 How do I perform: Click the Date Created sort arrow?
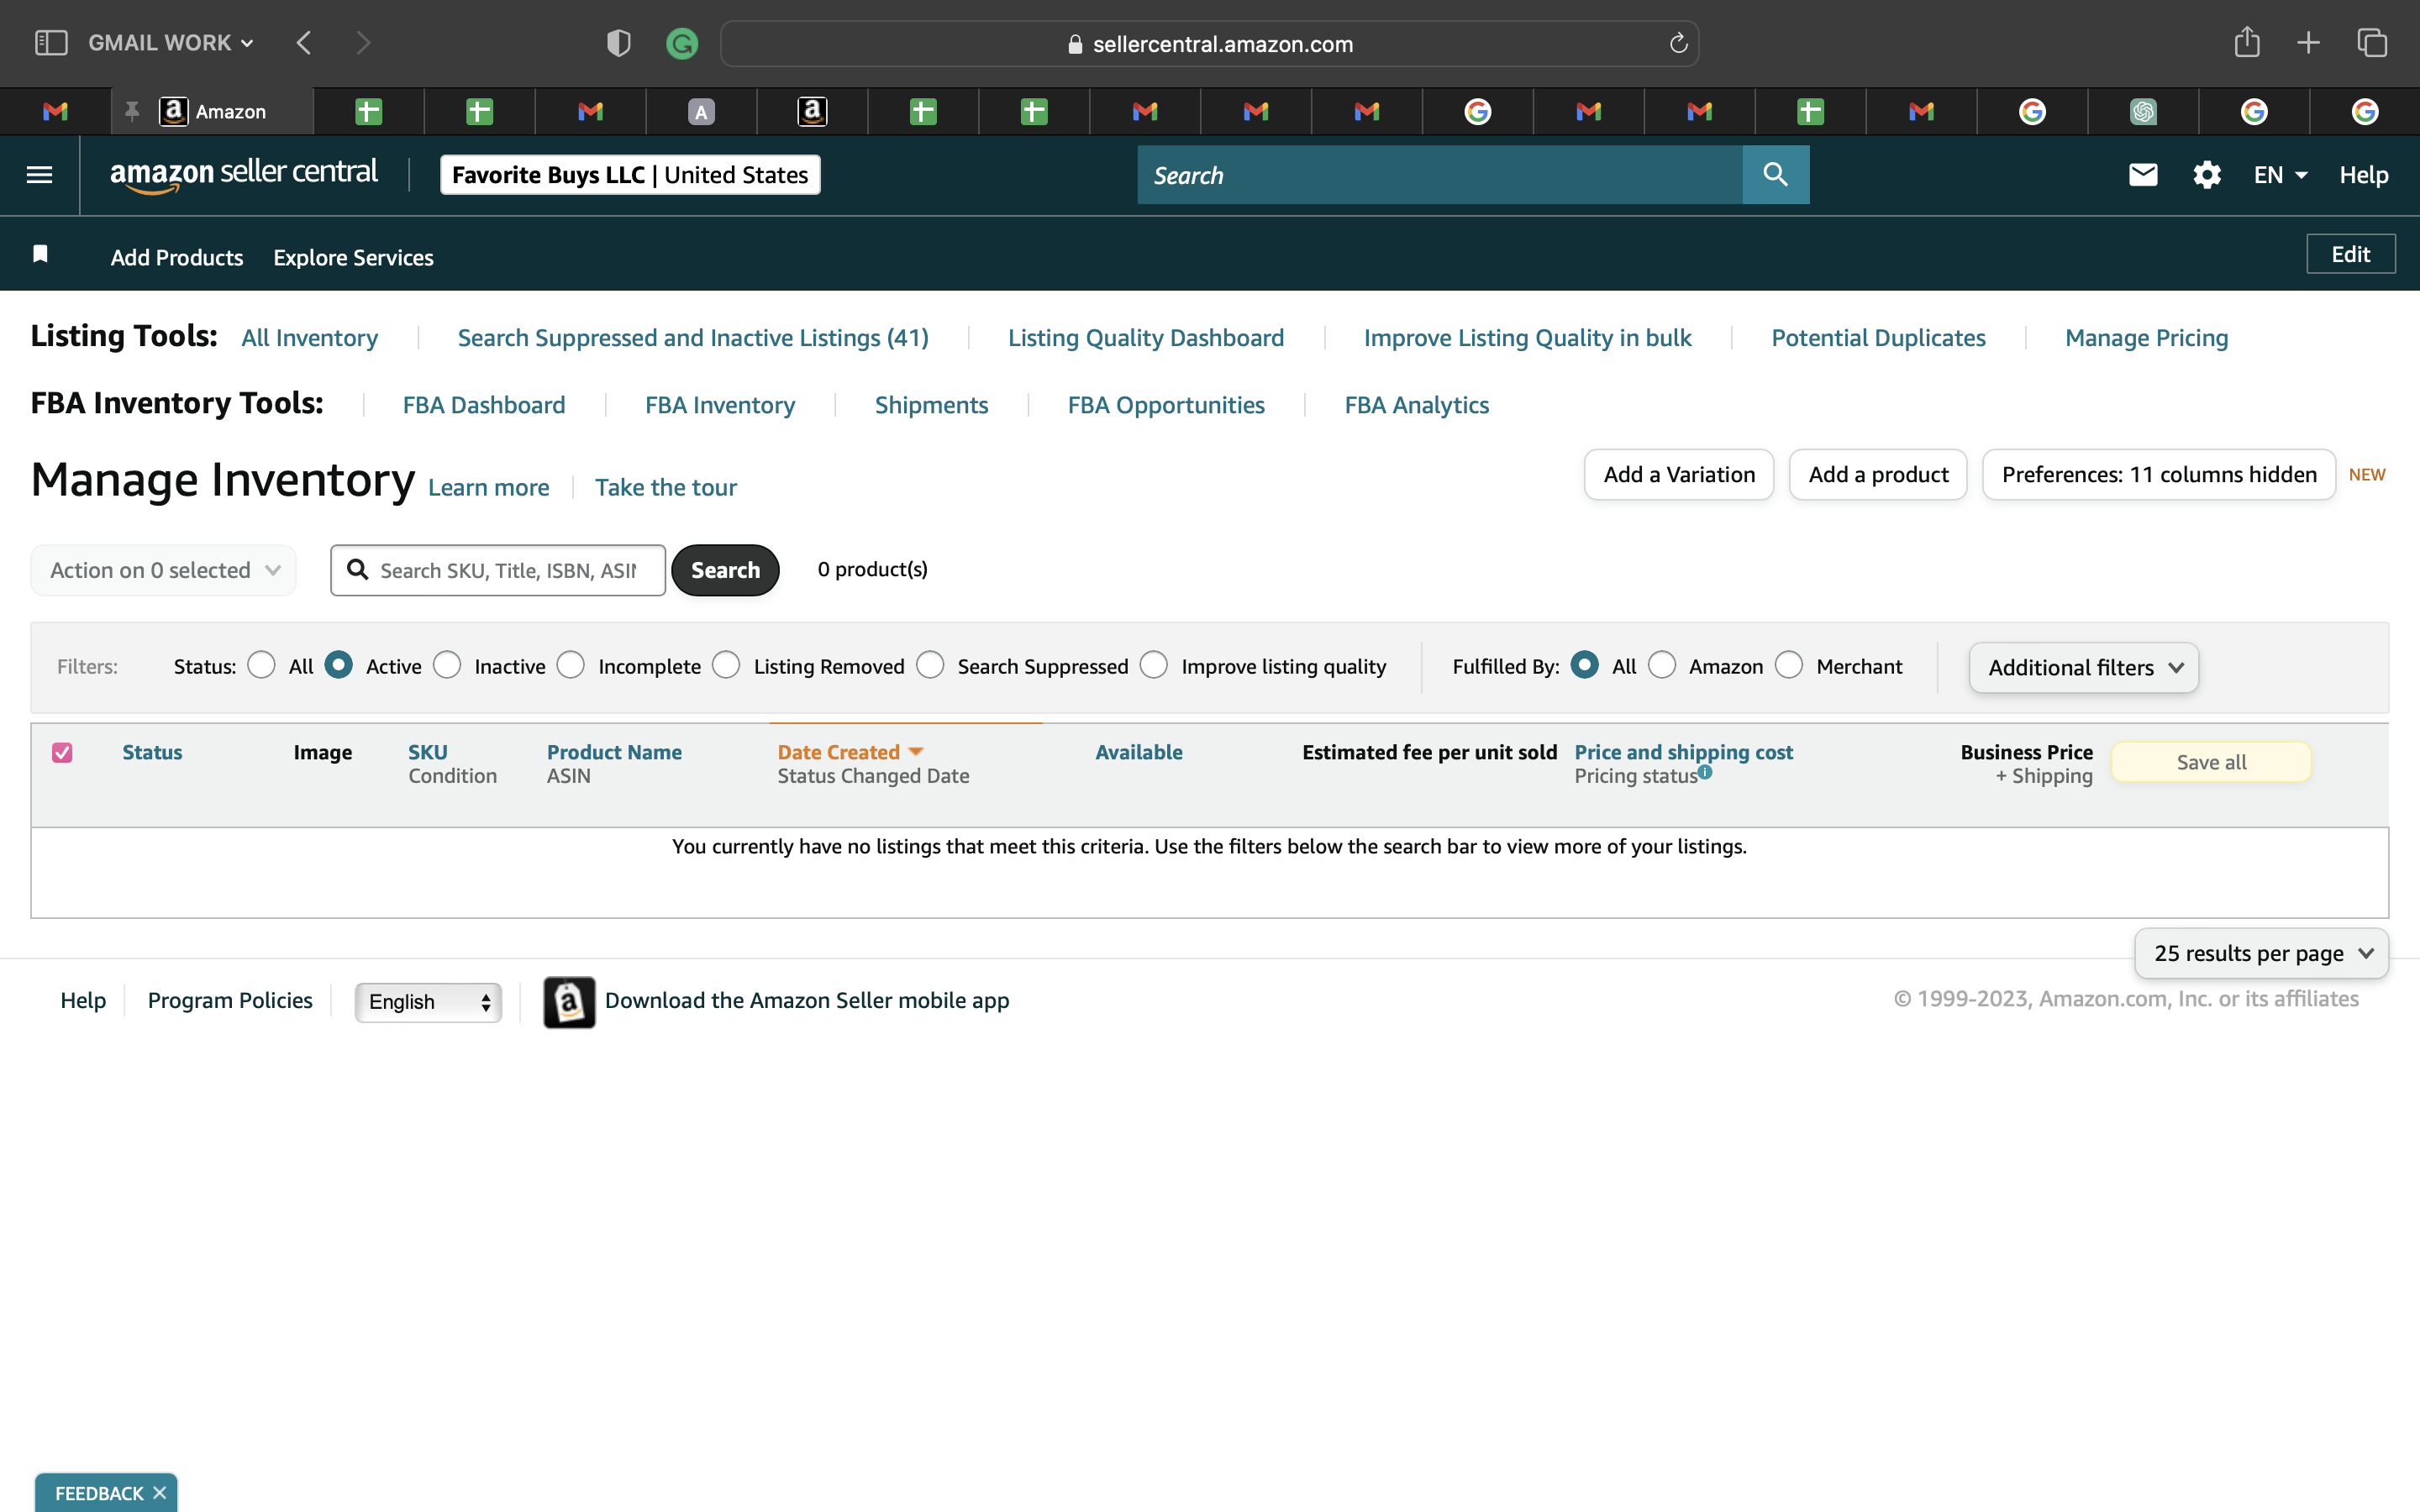915,751
